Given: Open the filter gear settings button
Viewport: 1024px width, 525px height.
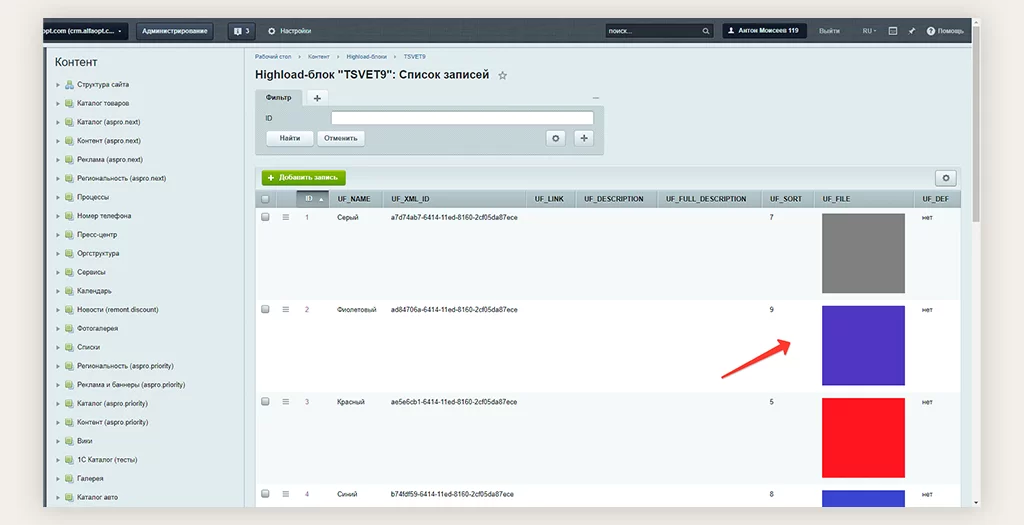Looking at the screenshot, I should coord(556,138).
